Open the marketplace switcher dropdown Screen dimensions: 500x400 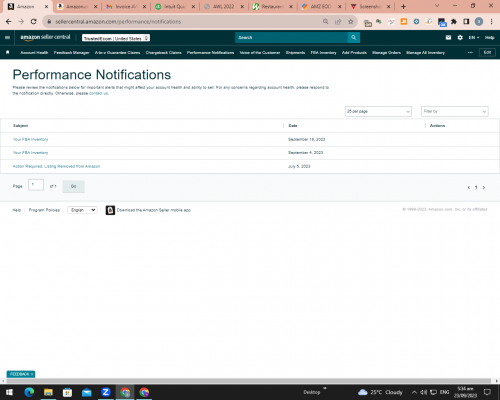[116, 38]
